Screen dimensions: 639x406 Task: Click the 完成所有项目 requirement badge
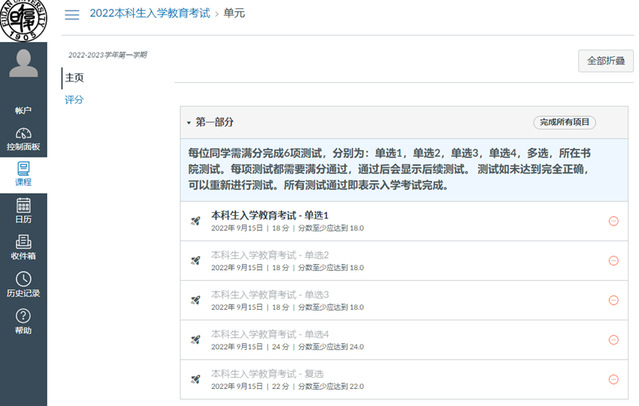[566, 122]
